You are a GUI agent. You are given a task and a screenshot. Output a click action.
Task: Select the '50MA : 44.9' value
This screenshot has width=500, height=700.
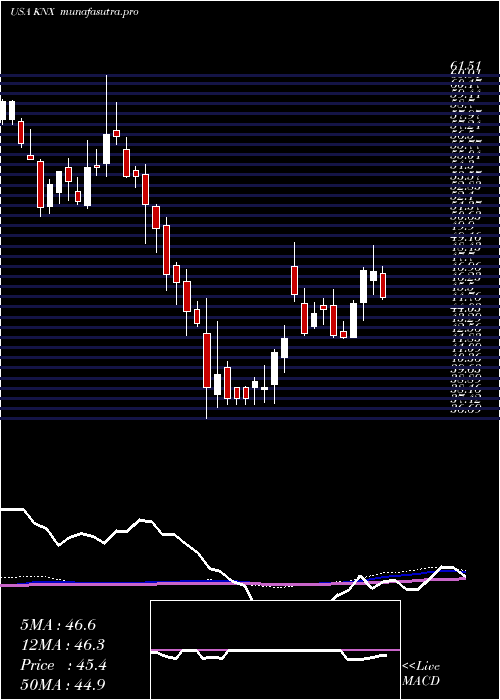point(63,685)
